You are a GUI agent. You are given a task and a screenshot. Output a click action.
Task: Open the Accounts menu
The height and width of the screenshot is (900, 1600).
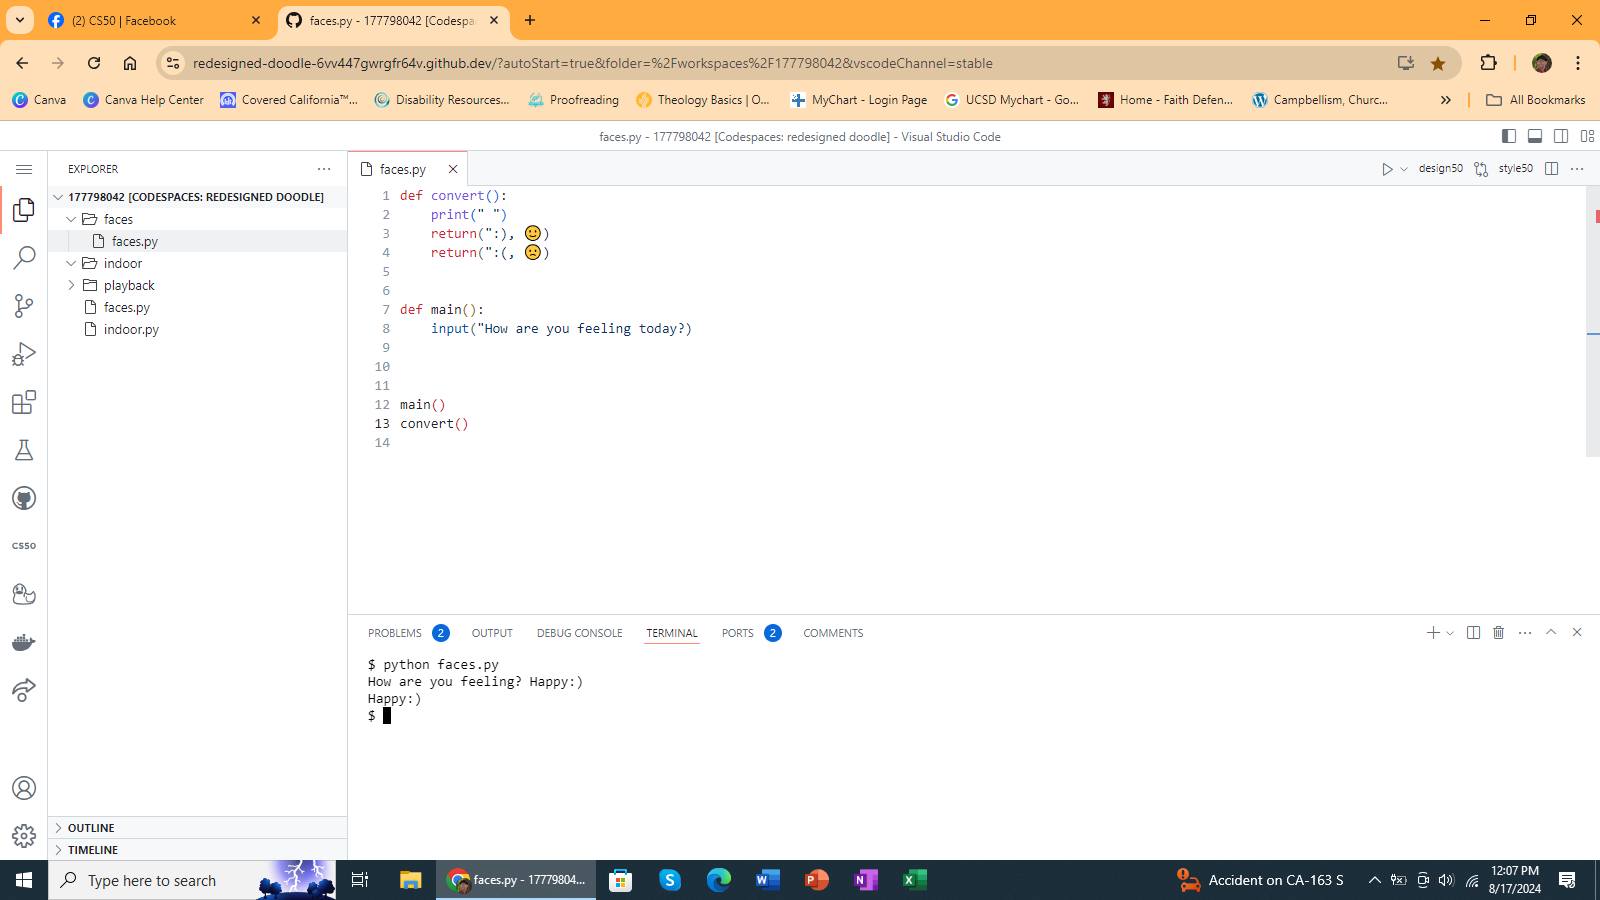tap(24, 788)
